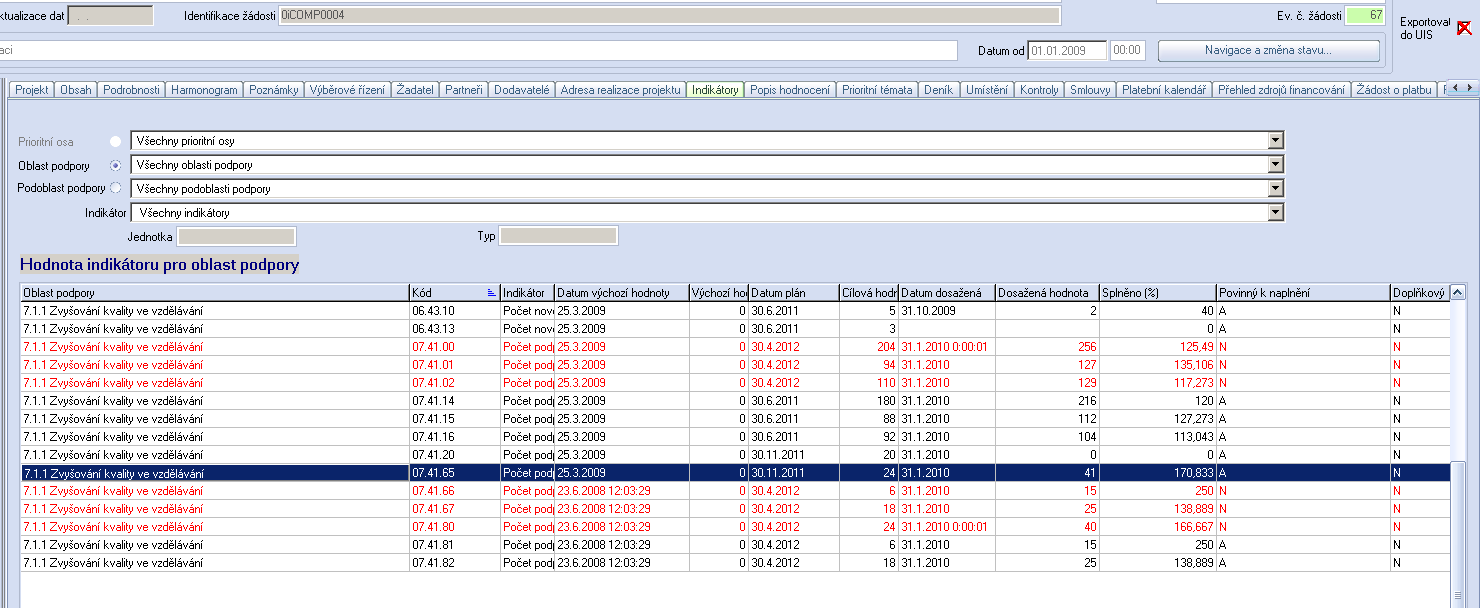The image size is (1480, 608).
Task: Switch to the Kontroly tab
Action: point(1039,90)
